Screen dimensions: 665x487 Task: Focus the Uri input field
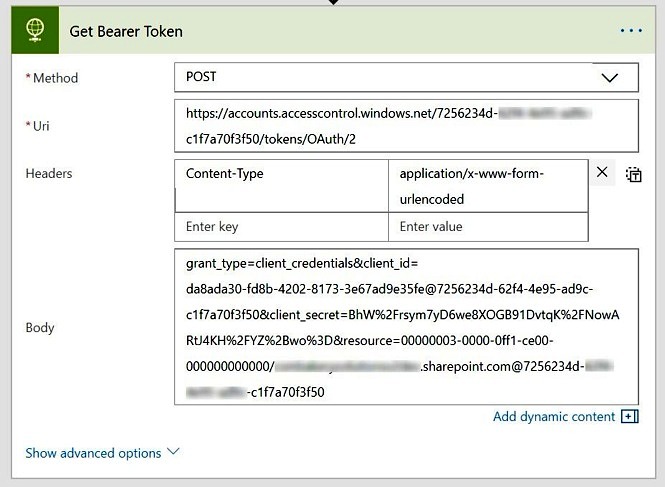click(406, 126)
